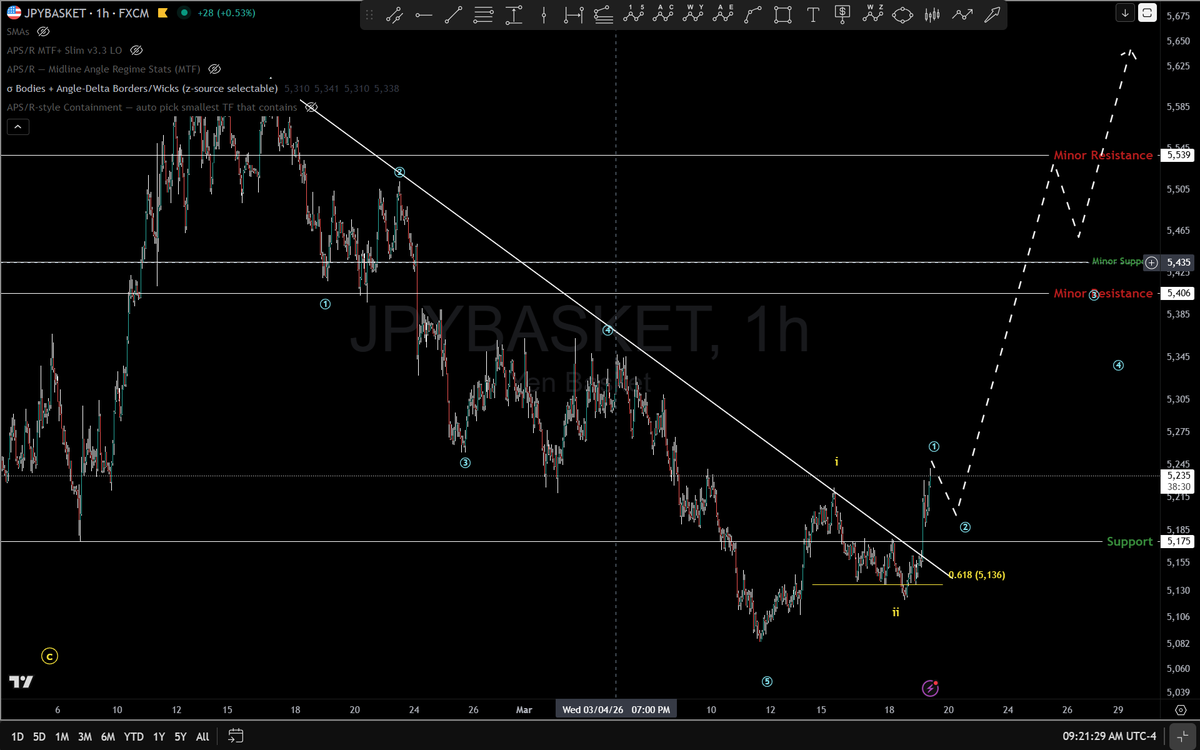Select the Elliott WXYXZ wave tool

click(x=872, y=15)
